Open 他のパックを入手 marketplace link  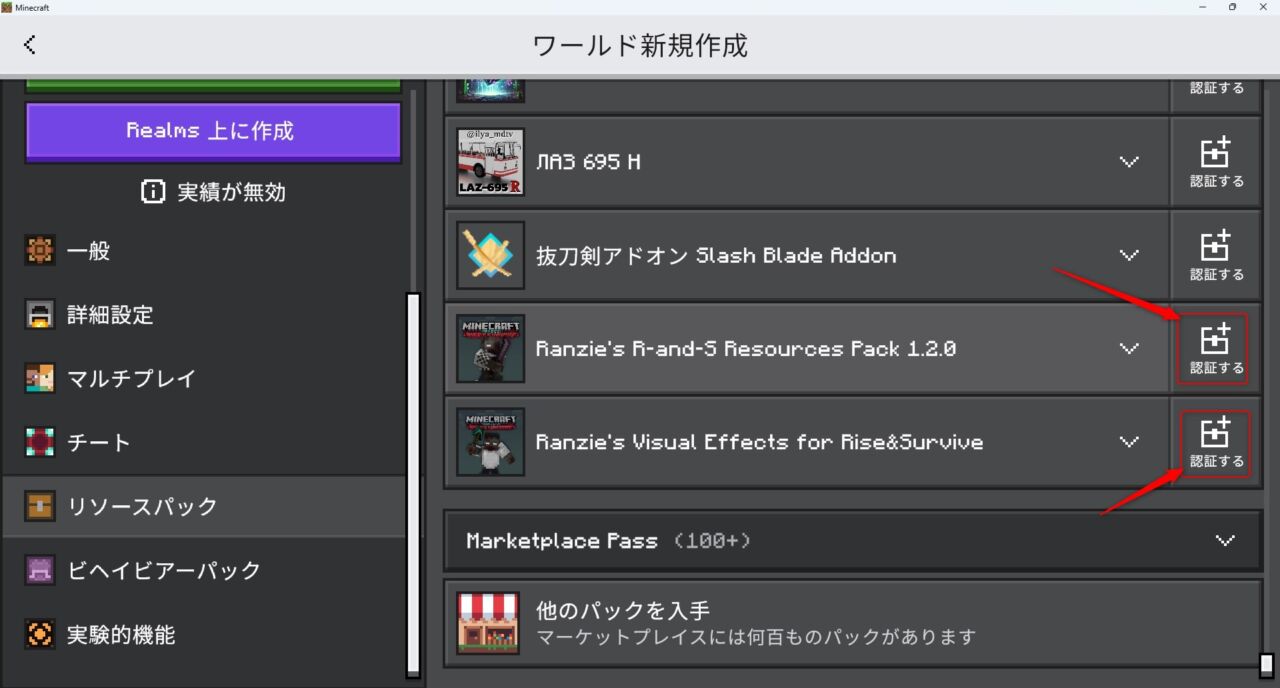coord(853,623)
